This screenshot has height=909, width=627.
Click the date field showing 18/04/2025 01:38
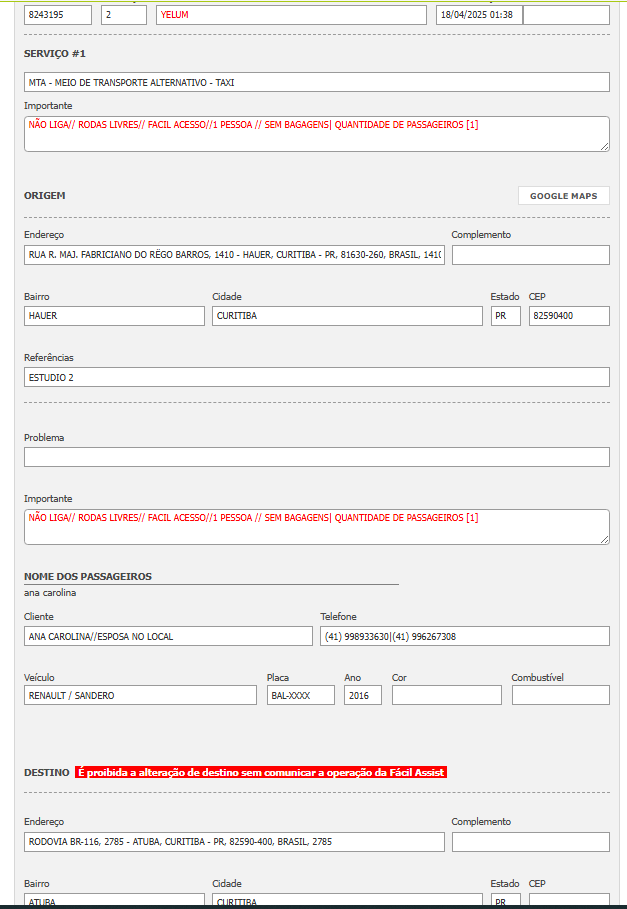(478, 15)
